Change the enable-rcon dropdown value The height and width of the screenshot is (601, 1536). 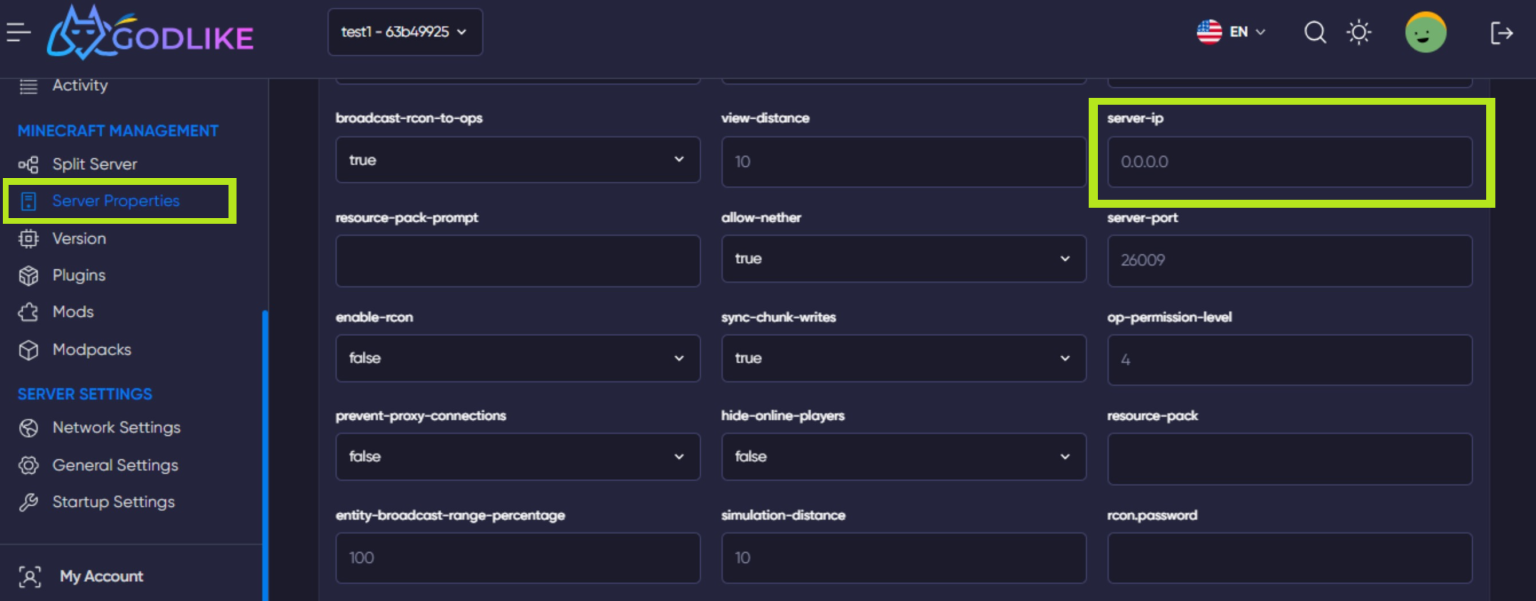pyautogui.click(x=518, y=358)
